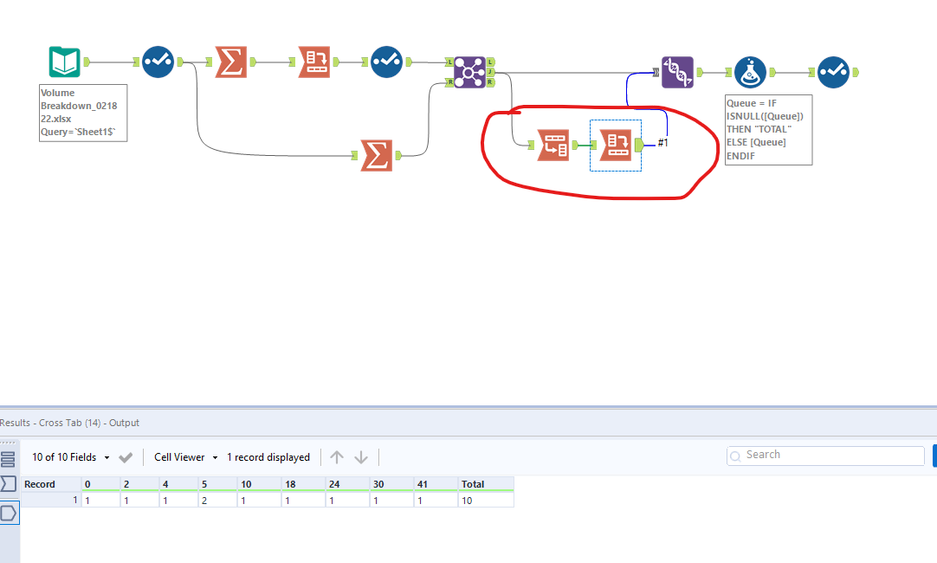Select the cell with value 1 under column 0
The image size is (937, 563).
point(100,500)
